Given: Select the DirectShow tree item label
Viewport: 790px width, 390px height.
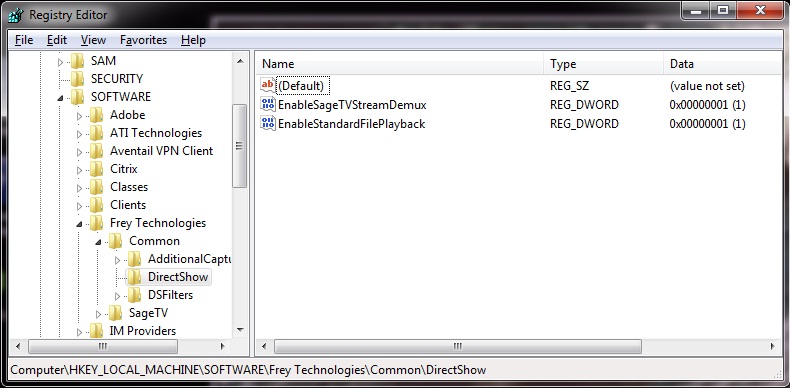Looking at the screenshot, I should point(178,277).
